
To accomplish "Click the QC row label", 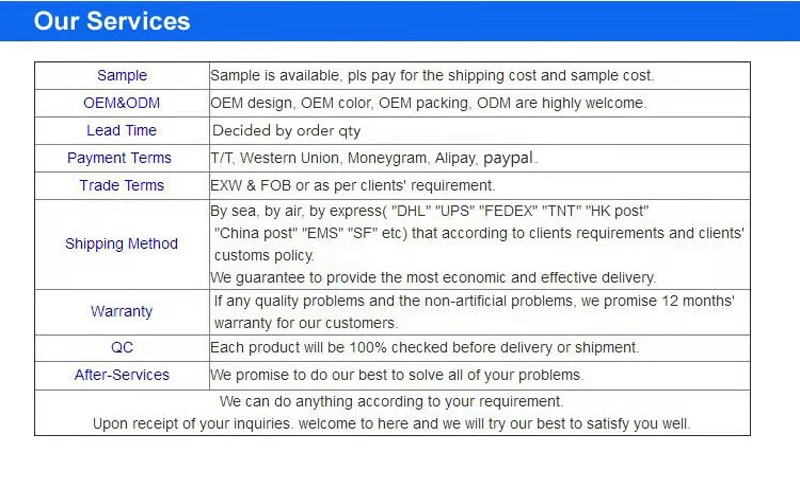I will tap(122, 348).
